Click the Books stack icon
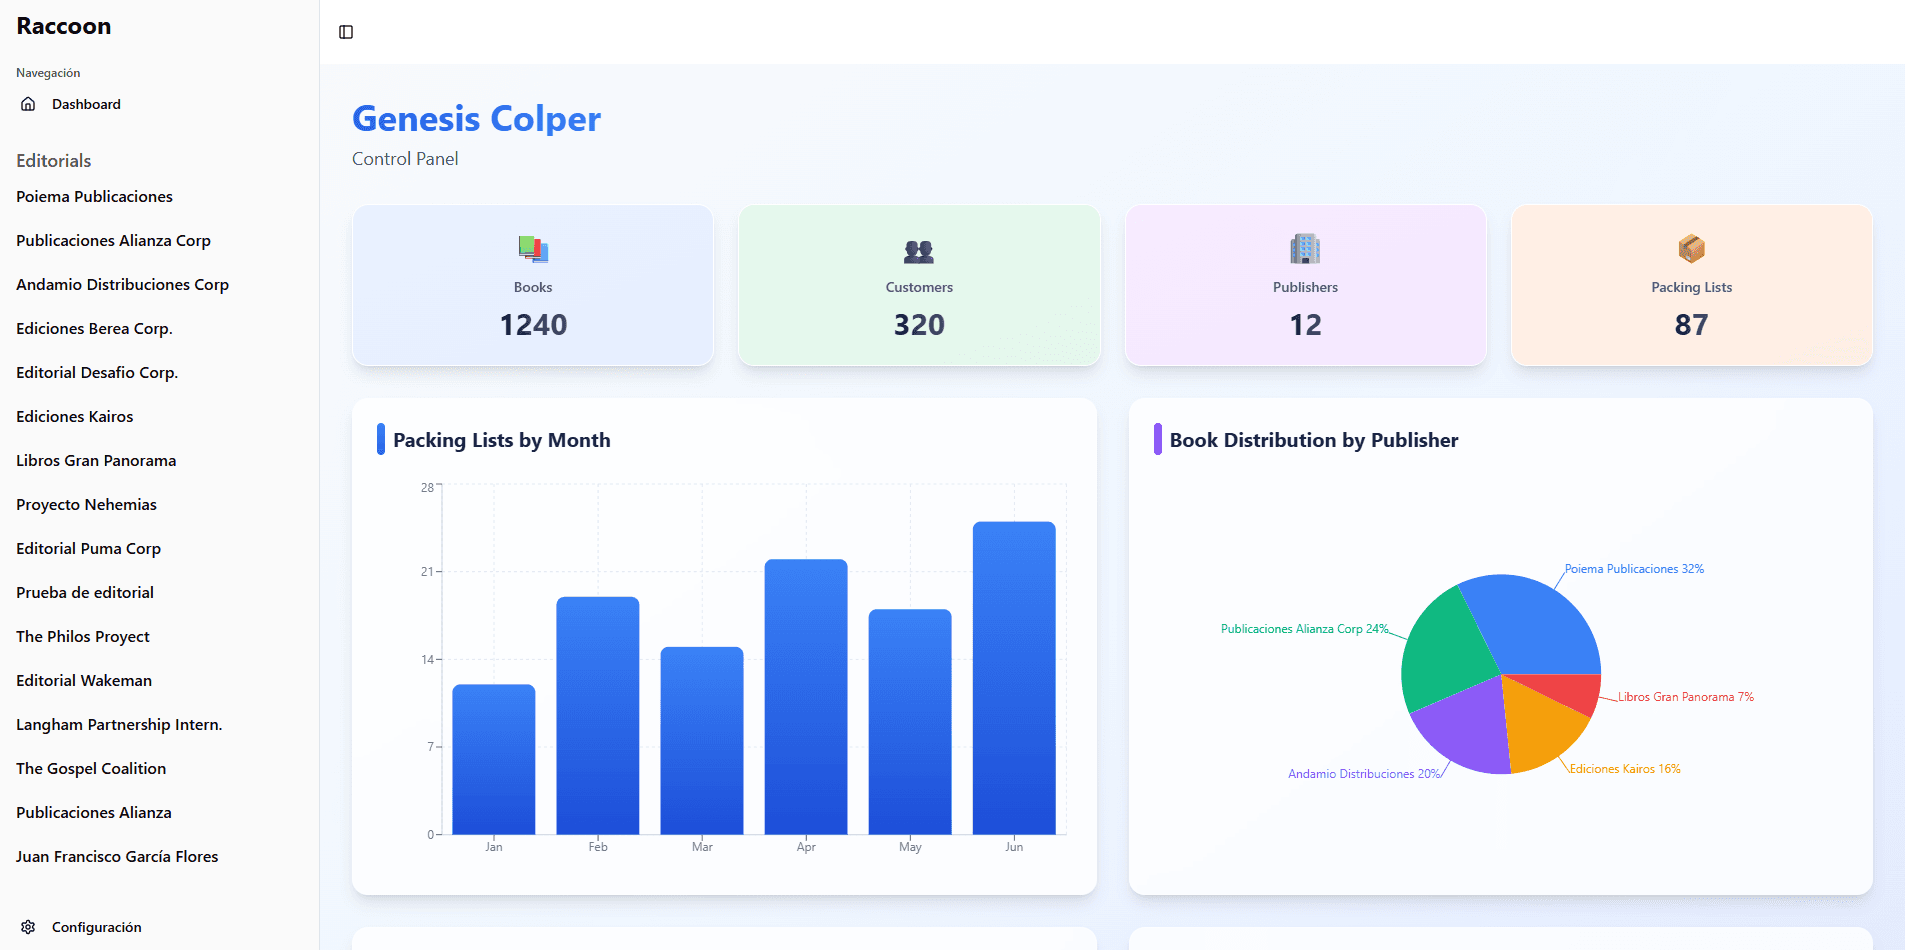This screenshot has height=950, width=1905. (533, 249)
